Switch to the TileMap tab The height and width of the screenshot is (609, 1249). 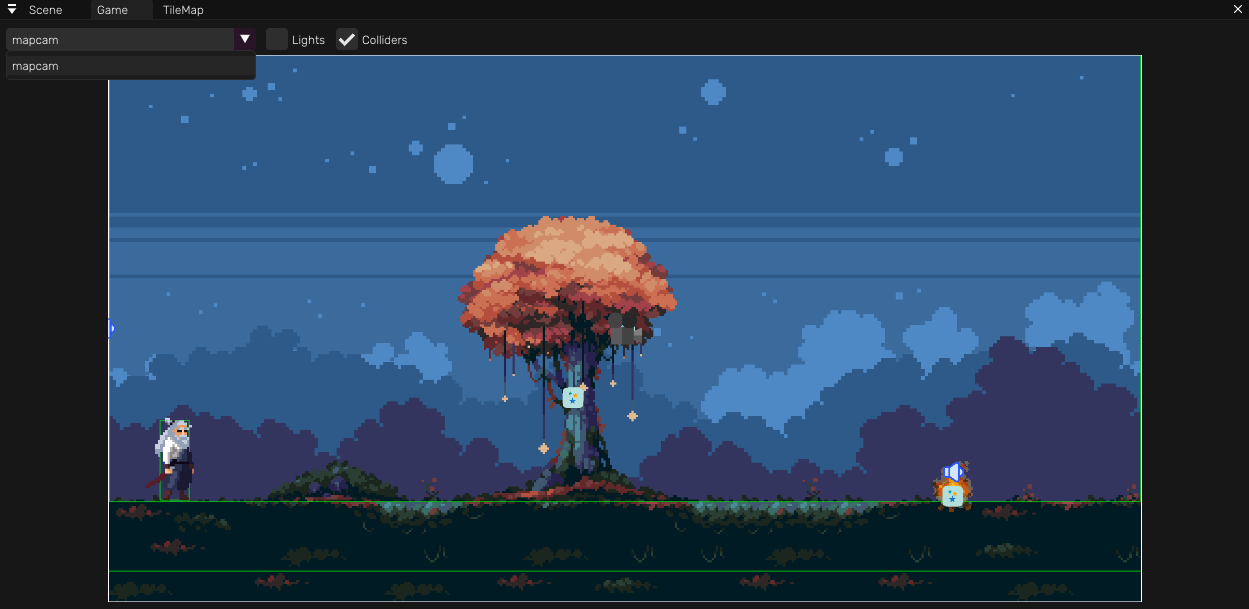pos(183,10)
